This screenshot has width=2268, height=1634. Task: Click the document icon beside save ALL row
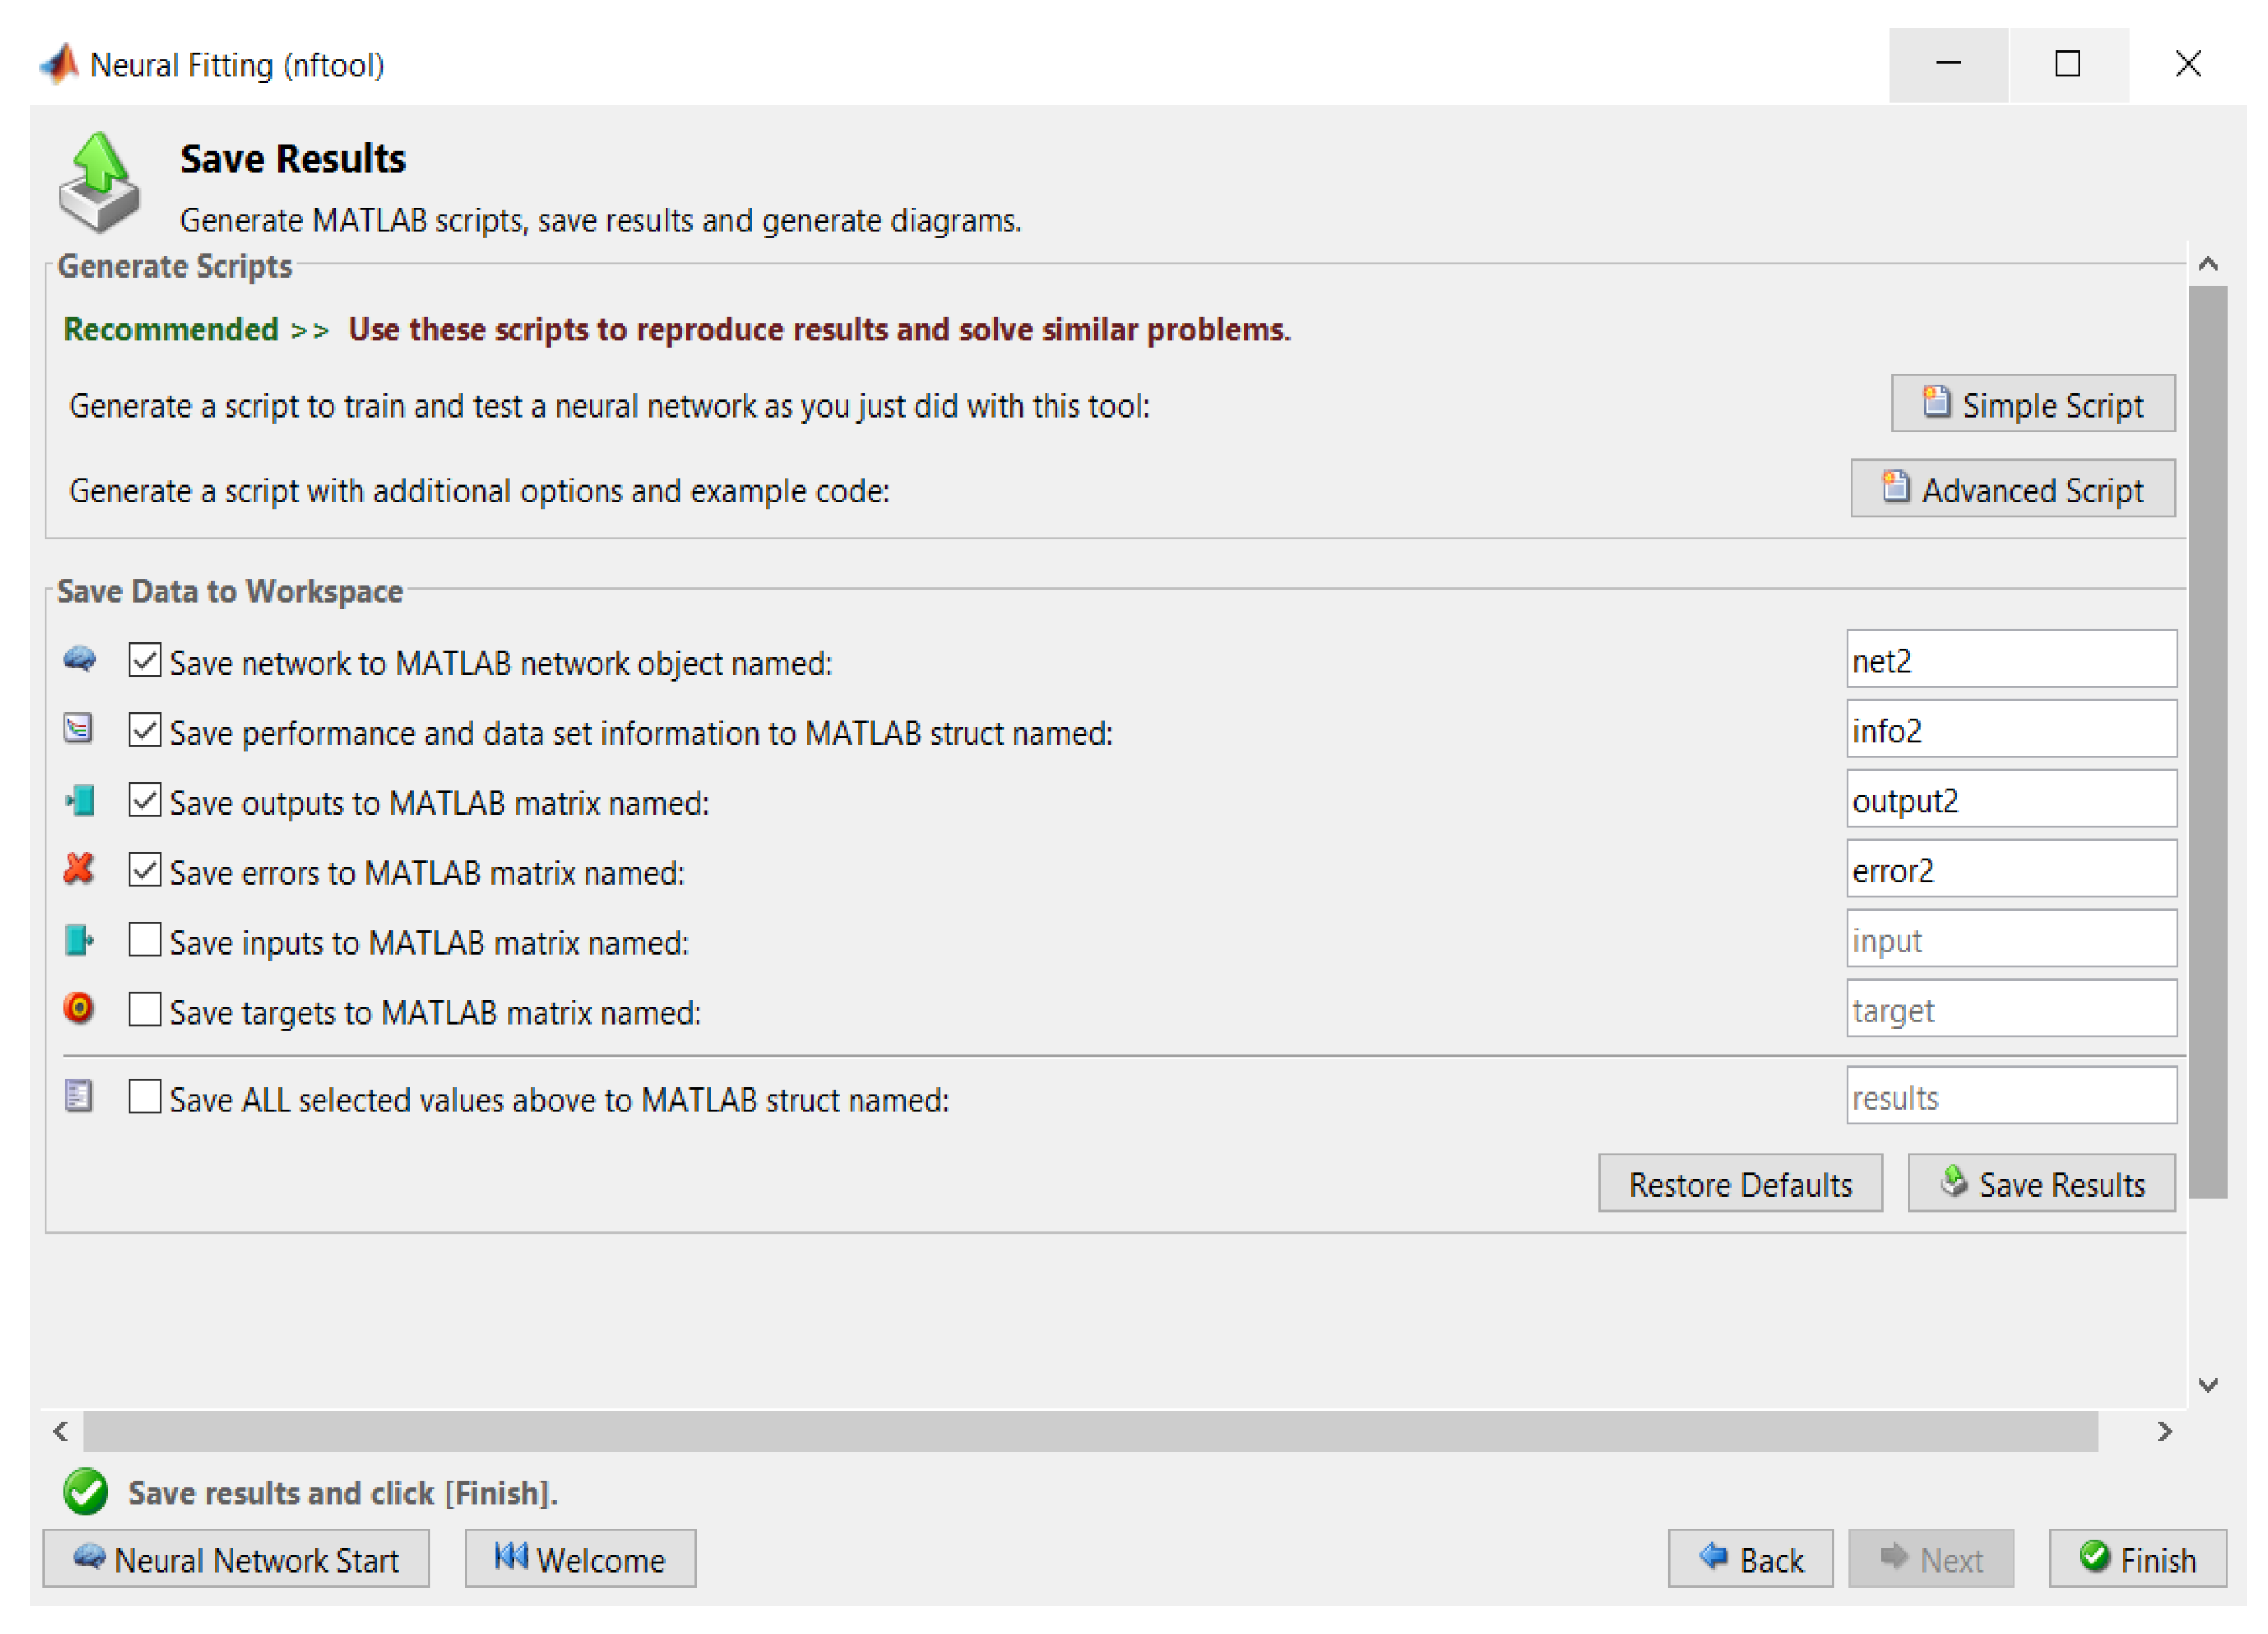pos(78,1097)
